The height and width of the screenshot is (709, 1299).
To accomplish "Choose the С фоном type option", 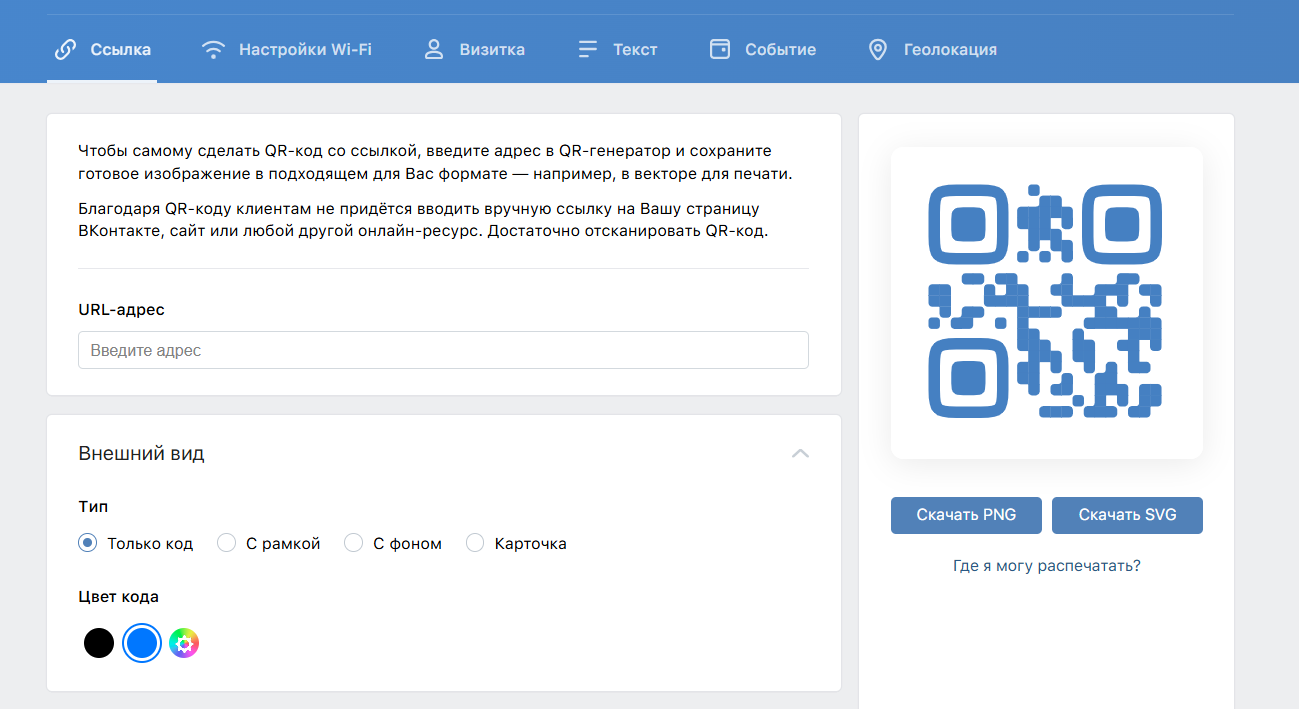I will point(353,543).
